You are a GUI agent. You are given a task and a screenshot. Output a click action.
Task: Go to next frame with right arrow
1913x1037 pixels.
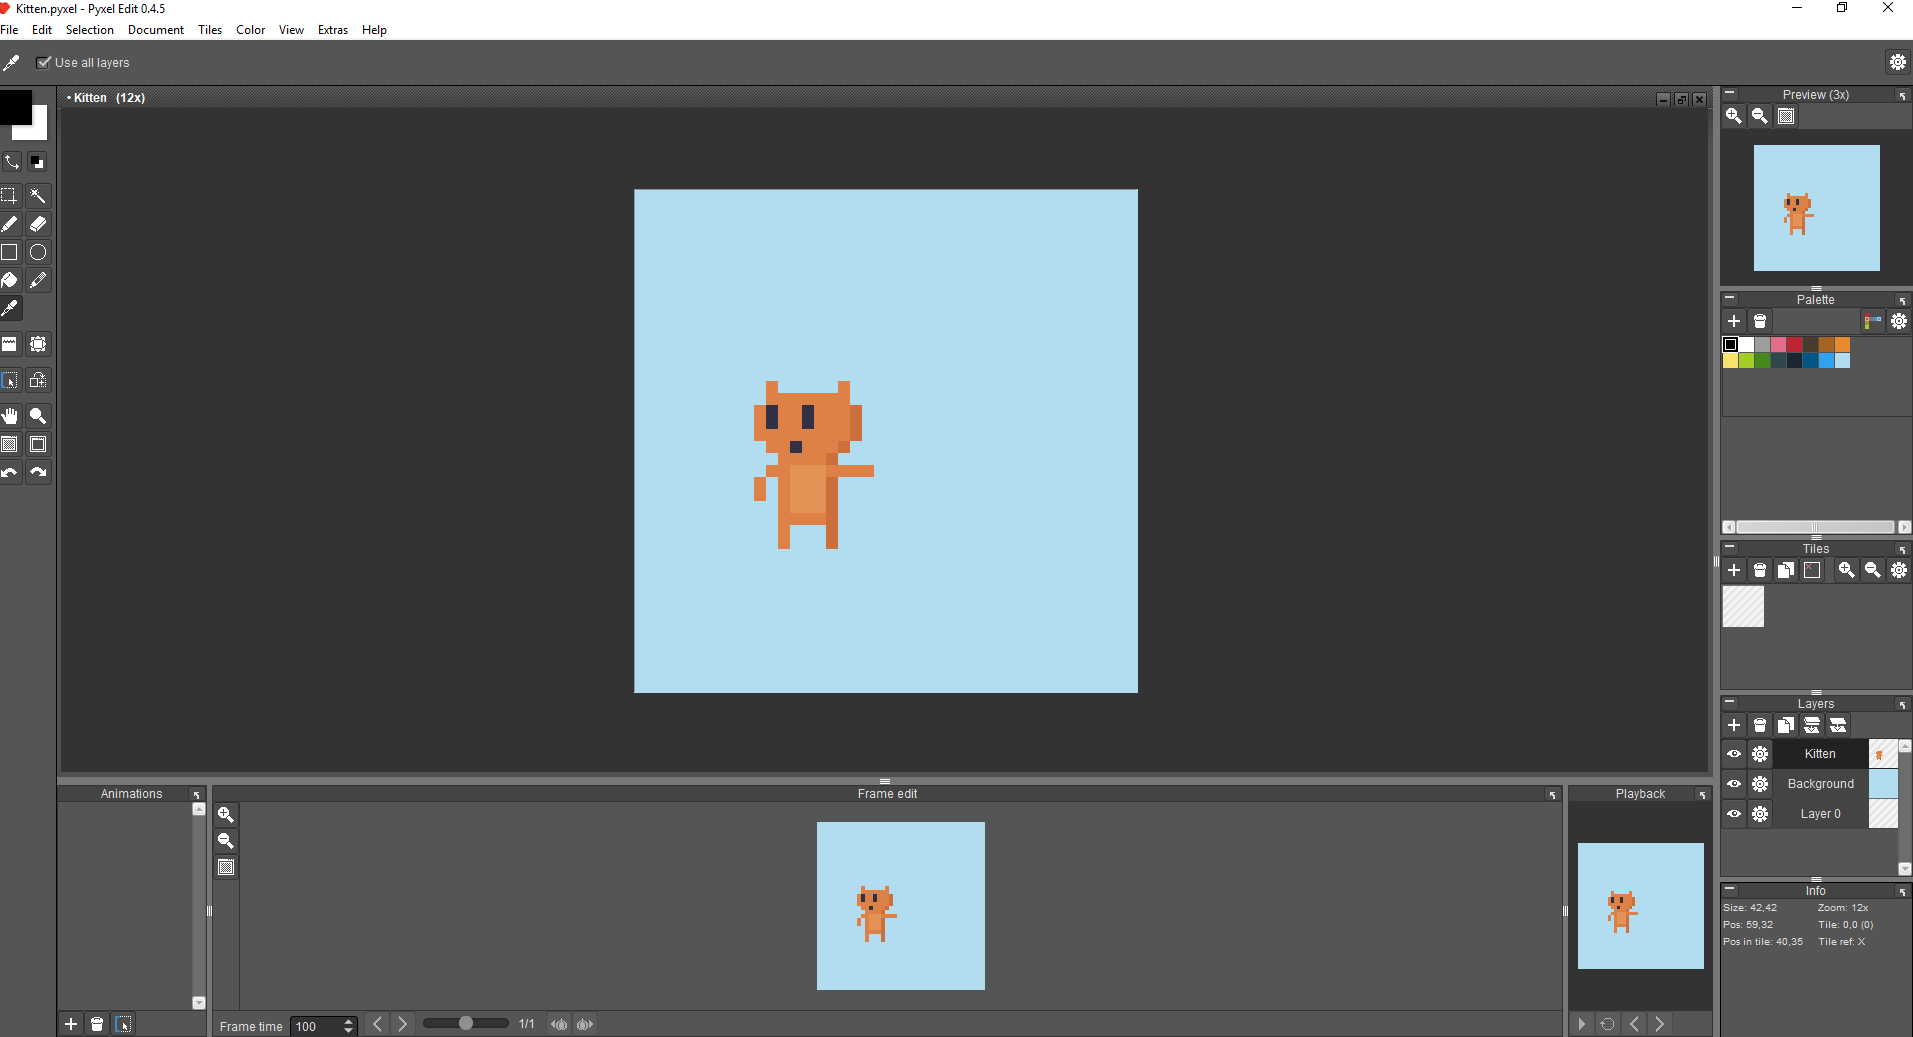(x=401, y=1024)
